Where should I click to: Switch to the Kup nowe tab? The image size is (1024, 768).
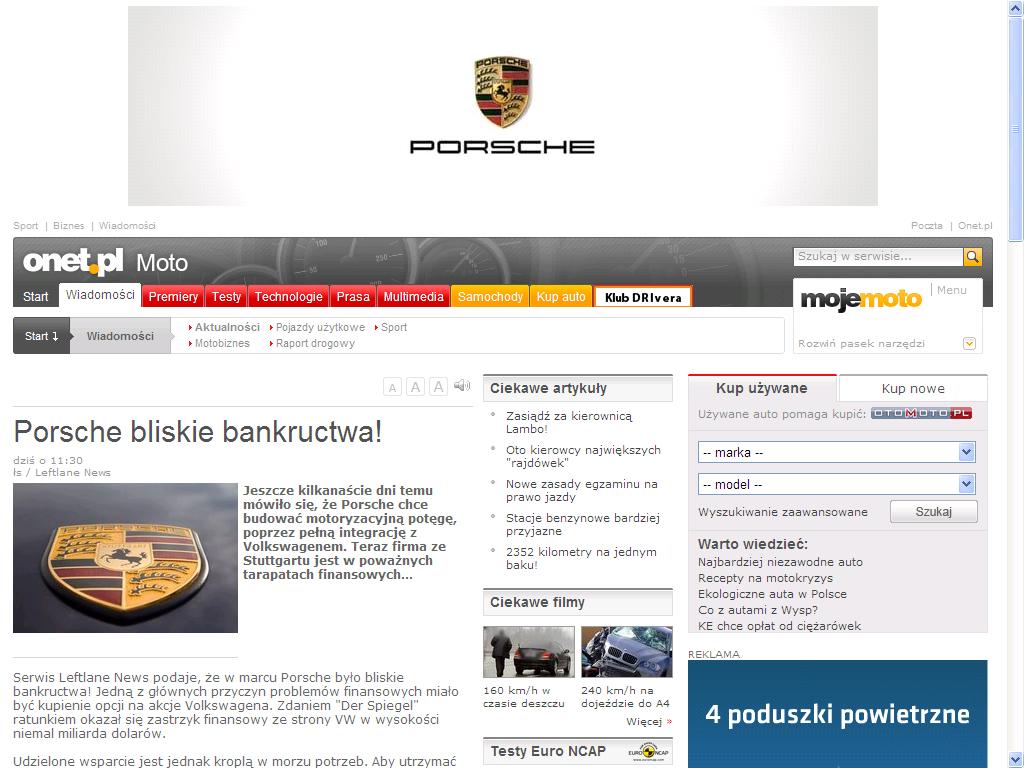(x=912, y=389)
